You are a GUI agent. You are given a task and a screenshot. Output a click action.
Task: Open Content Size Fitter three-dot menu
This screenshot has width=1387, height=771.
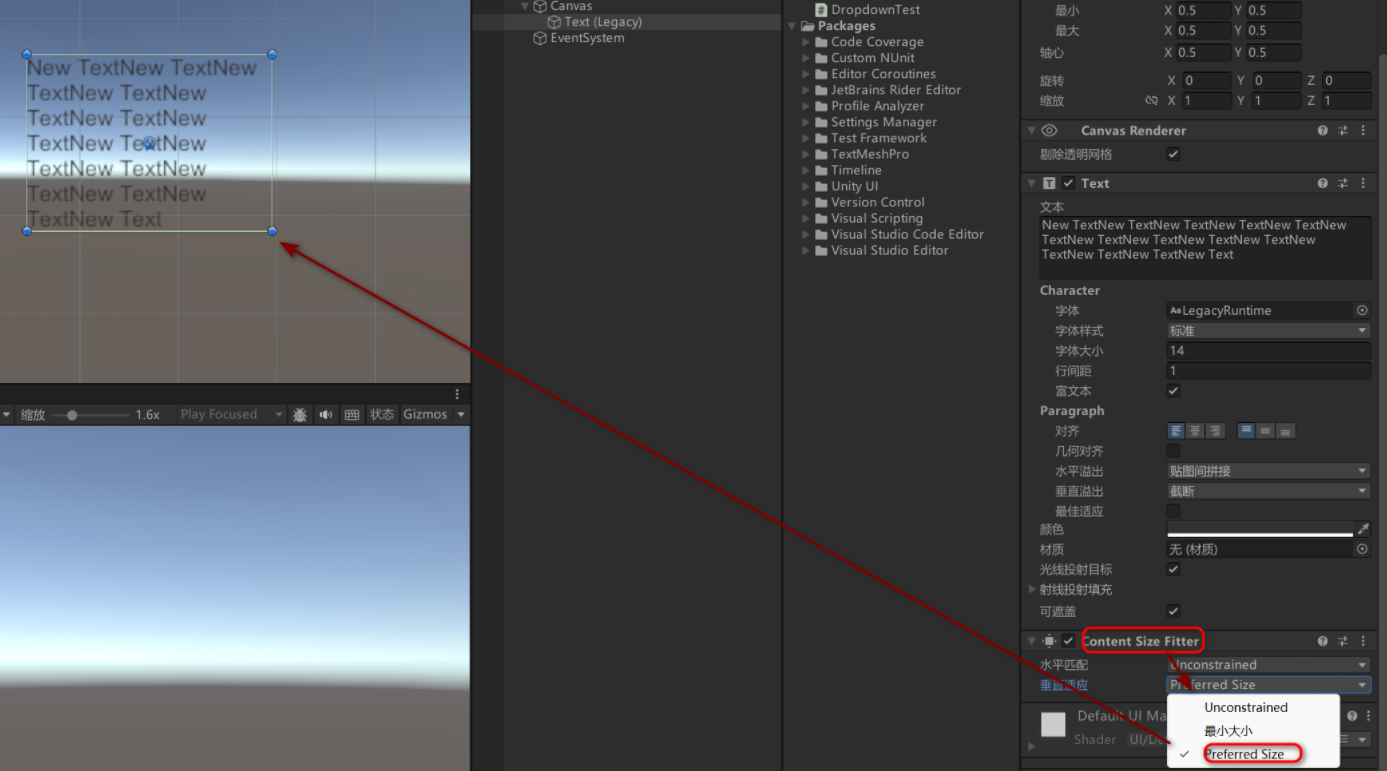tap(1362, 641)
